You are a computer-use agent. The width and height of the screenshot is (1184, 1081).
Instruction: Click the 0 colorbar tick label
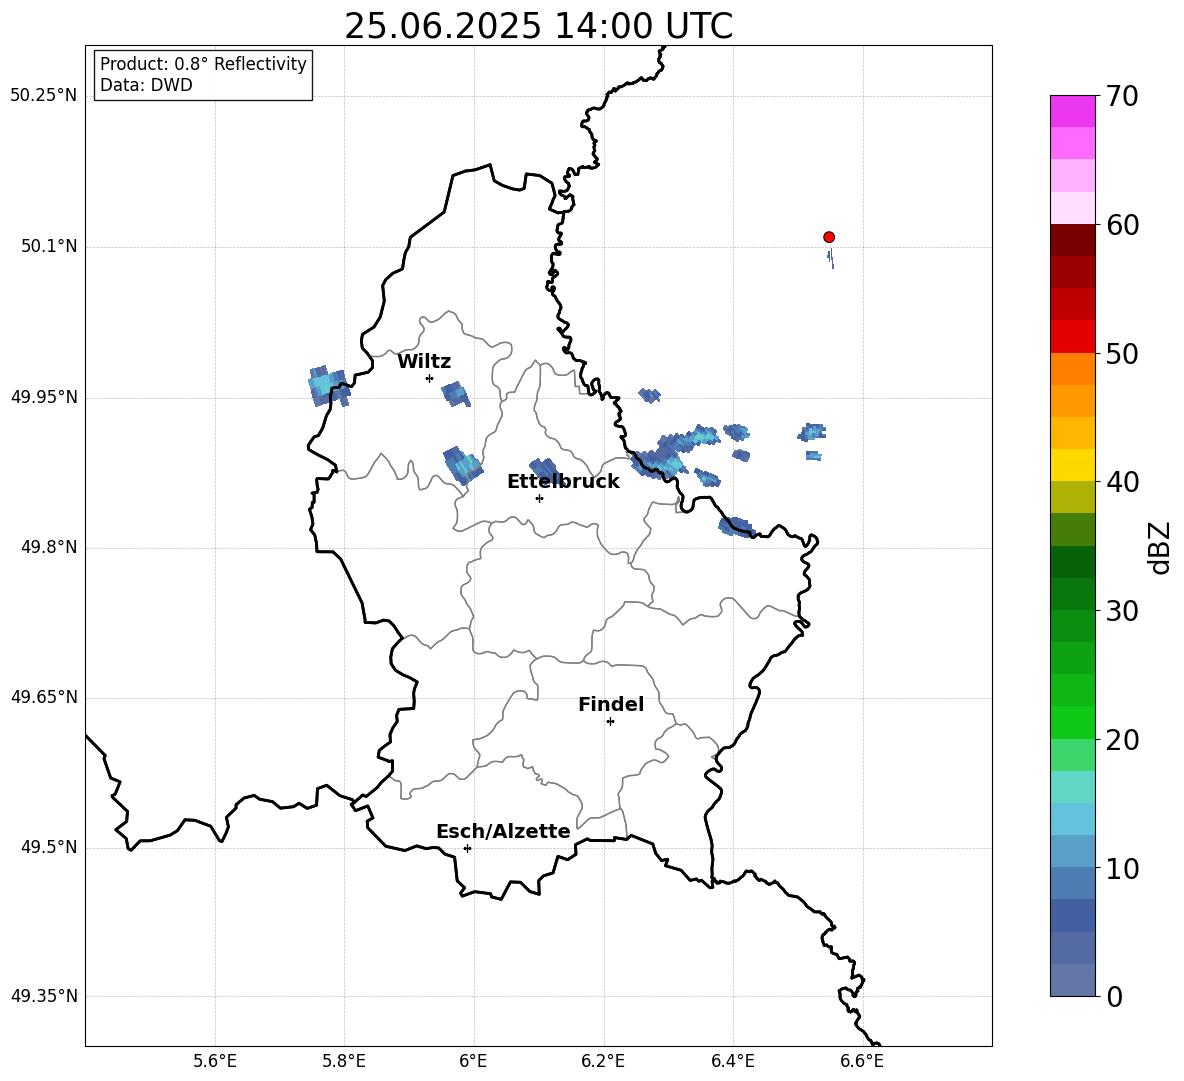[x=1114, y=996]
